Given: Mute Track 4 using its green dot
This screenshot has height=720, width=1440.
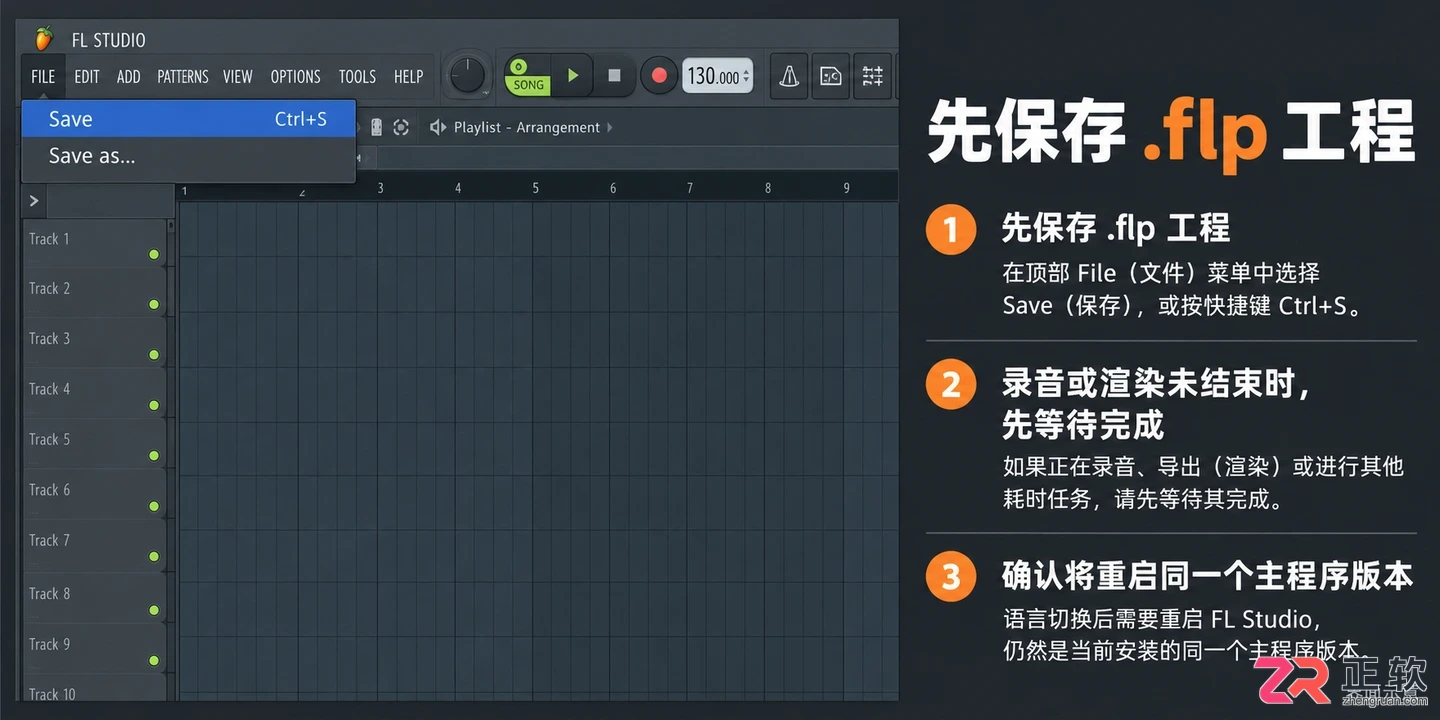Looking at the screenshot, I should (154, 405).
